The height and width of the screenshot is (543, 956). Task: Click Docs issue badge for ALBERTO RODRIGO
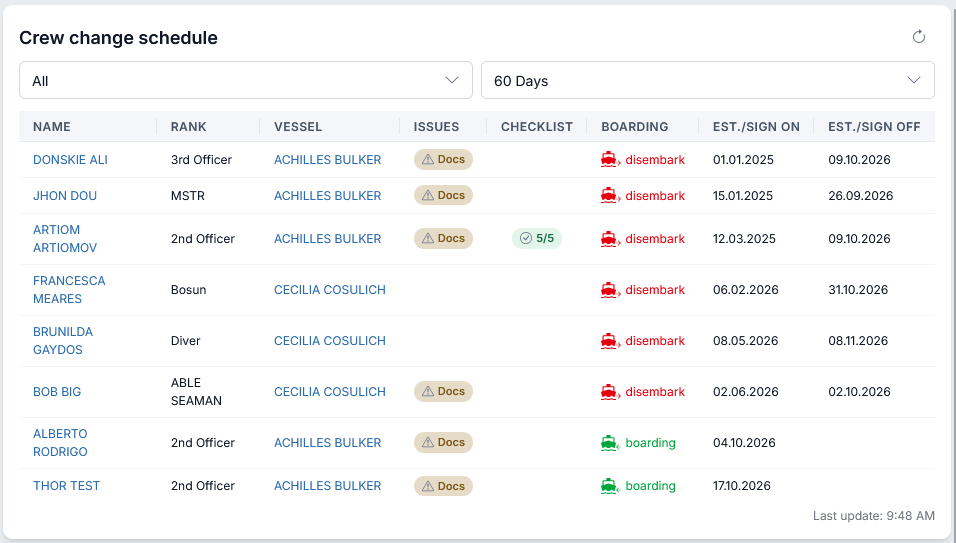pos(443,442)
